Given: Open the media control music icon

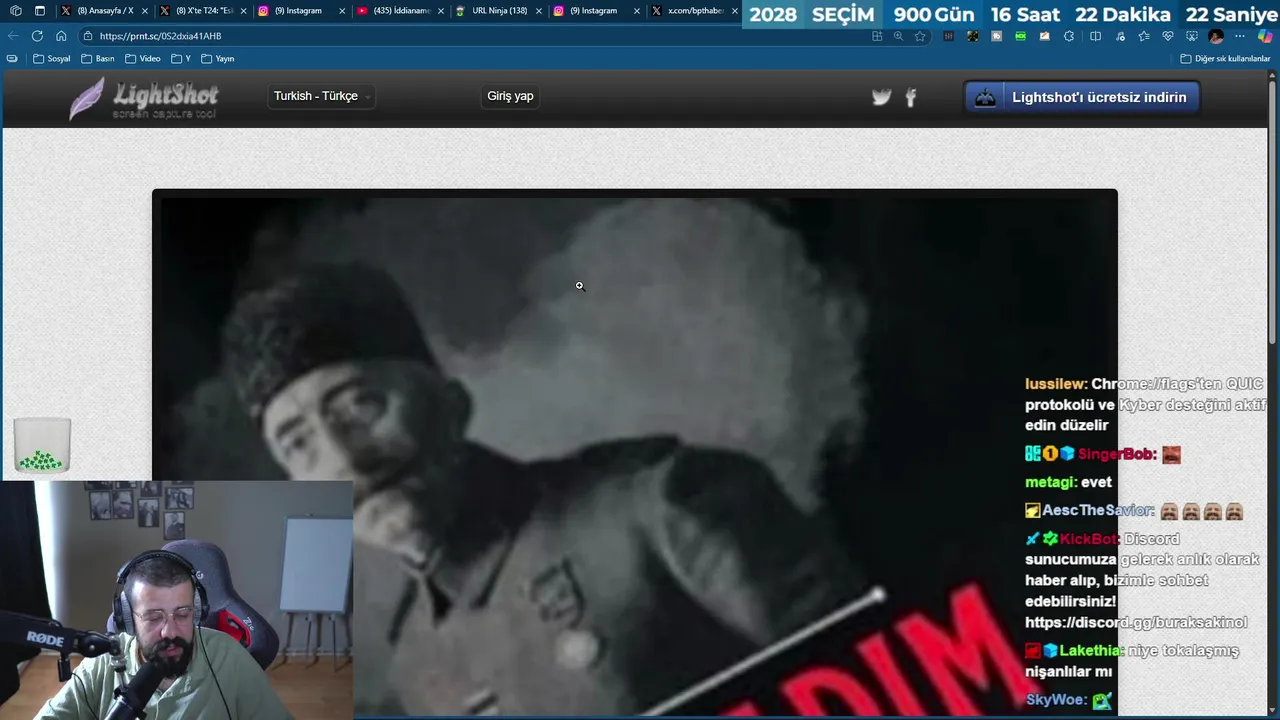Looking at the screenshot, I should (x=1120, y=36).
